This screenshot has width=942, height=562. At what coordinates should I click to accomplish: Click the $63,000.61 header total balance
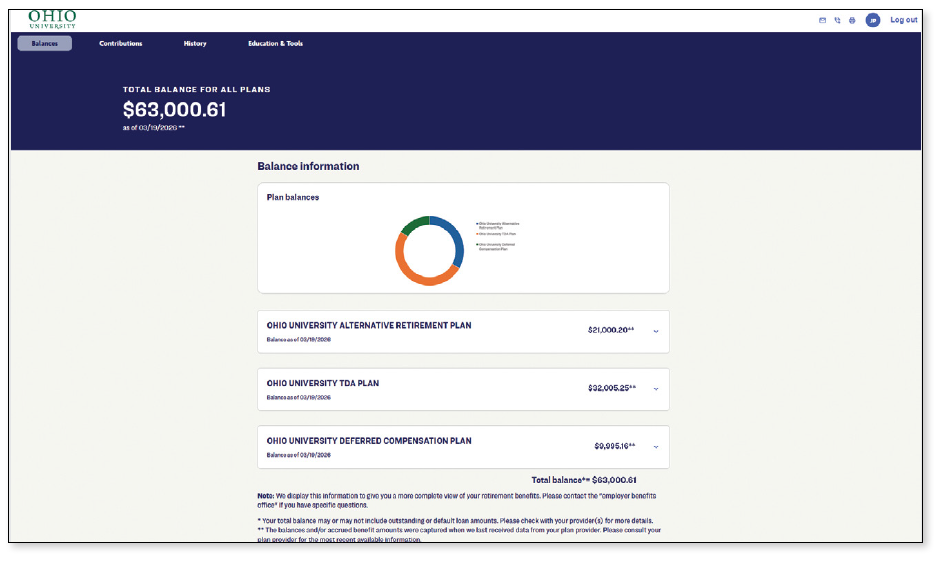tap(174, 110)
